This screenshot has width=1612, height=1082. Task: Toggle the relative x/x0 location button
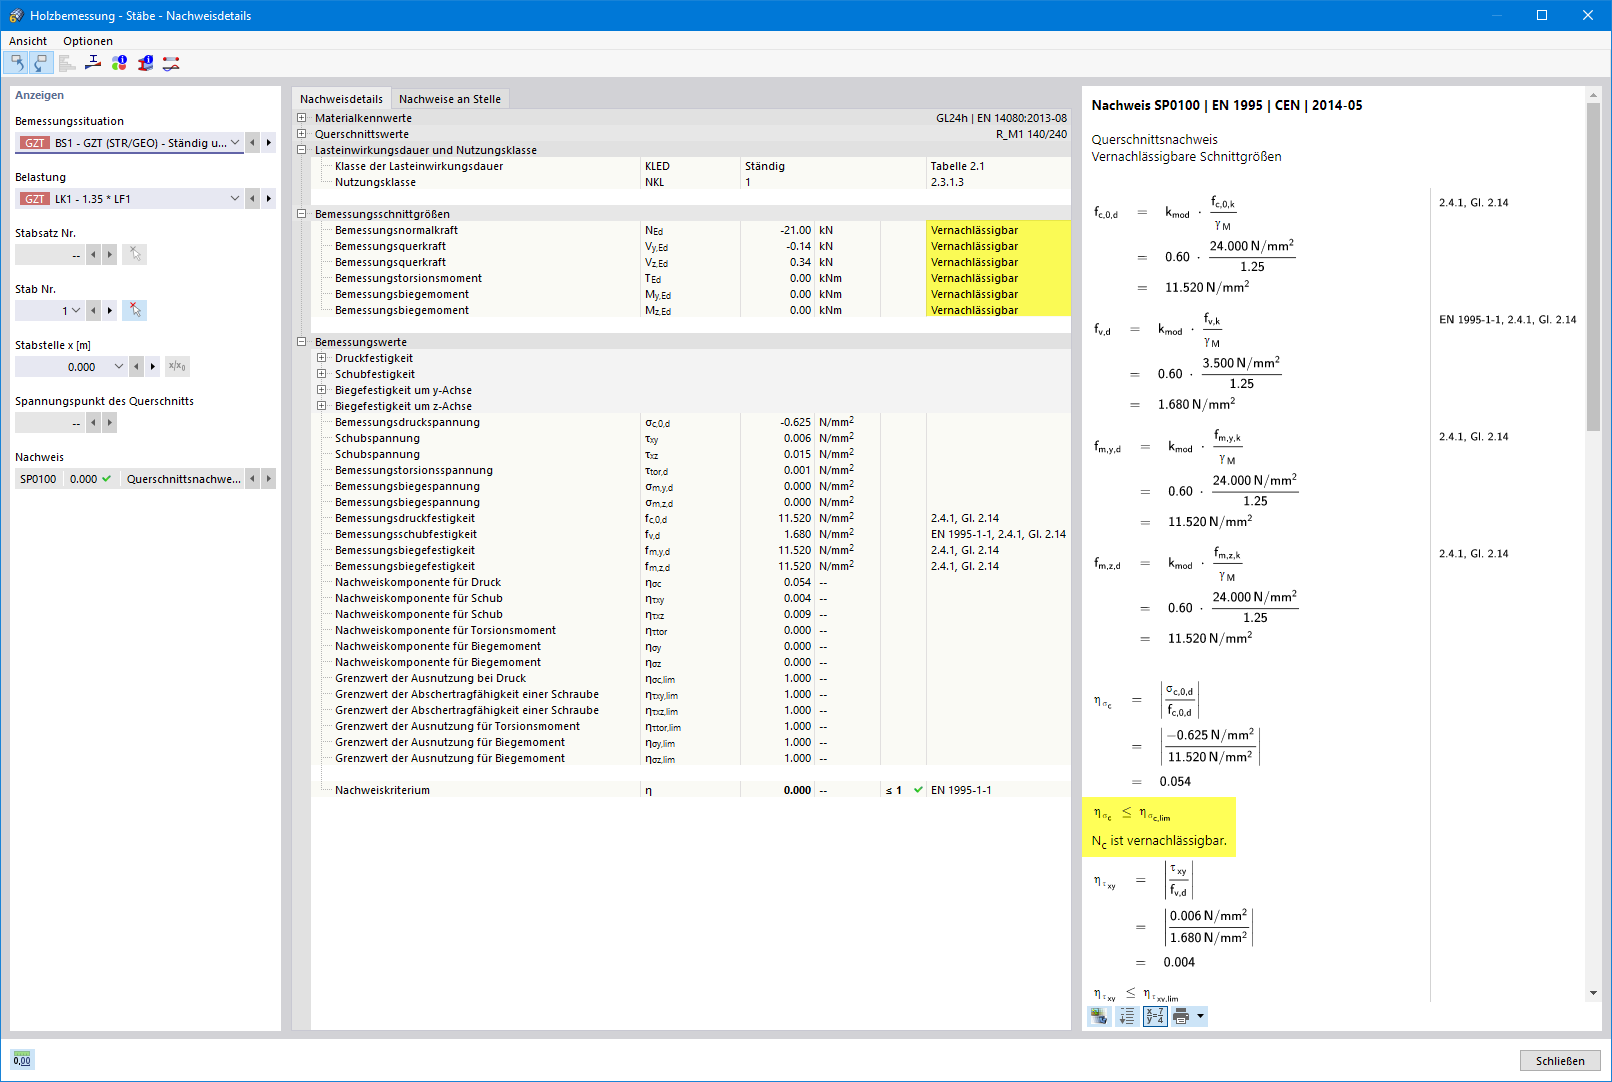pyautogui.click(x=177, y=366)
